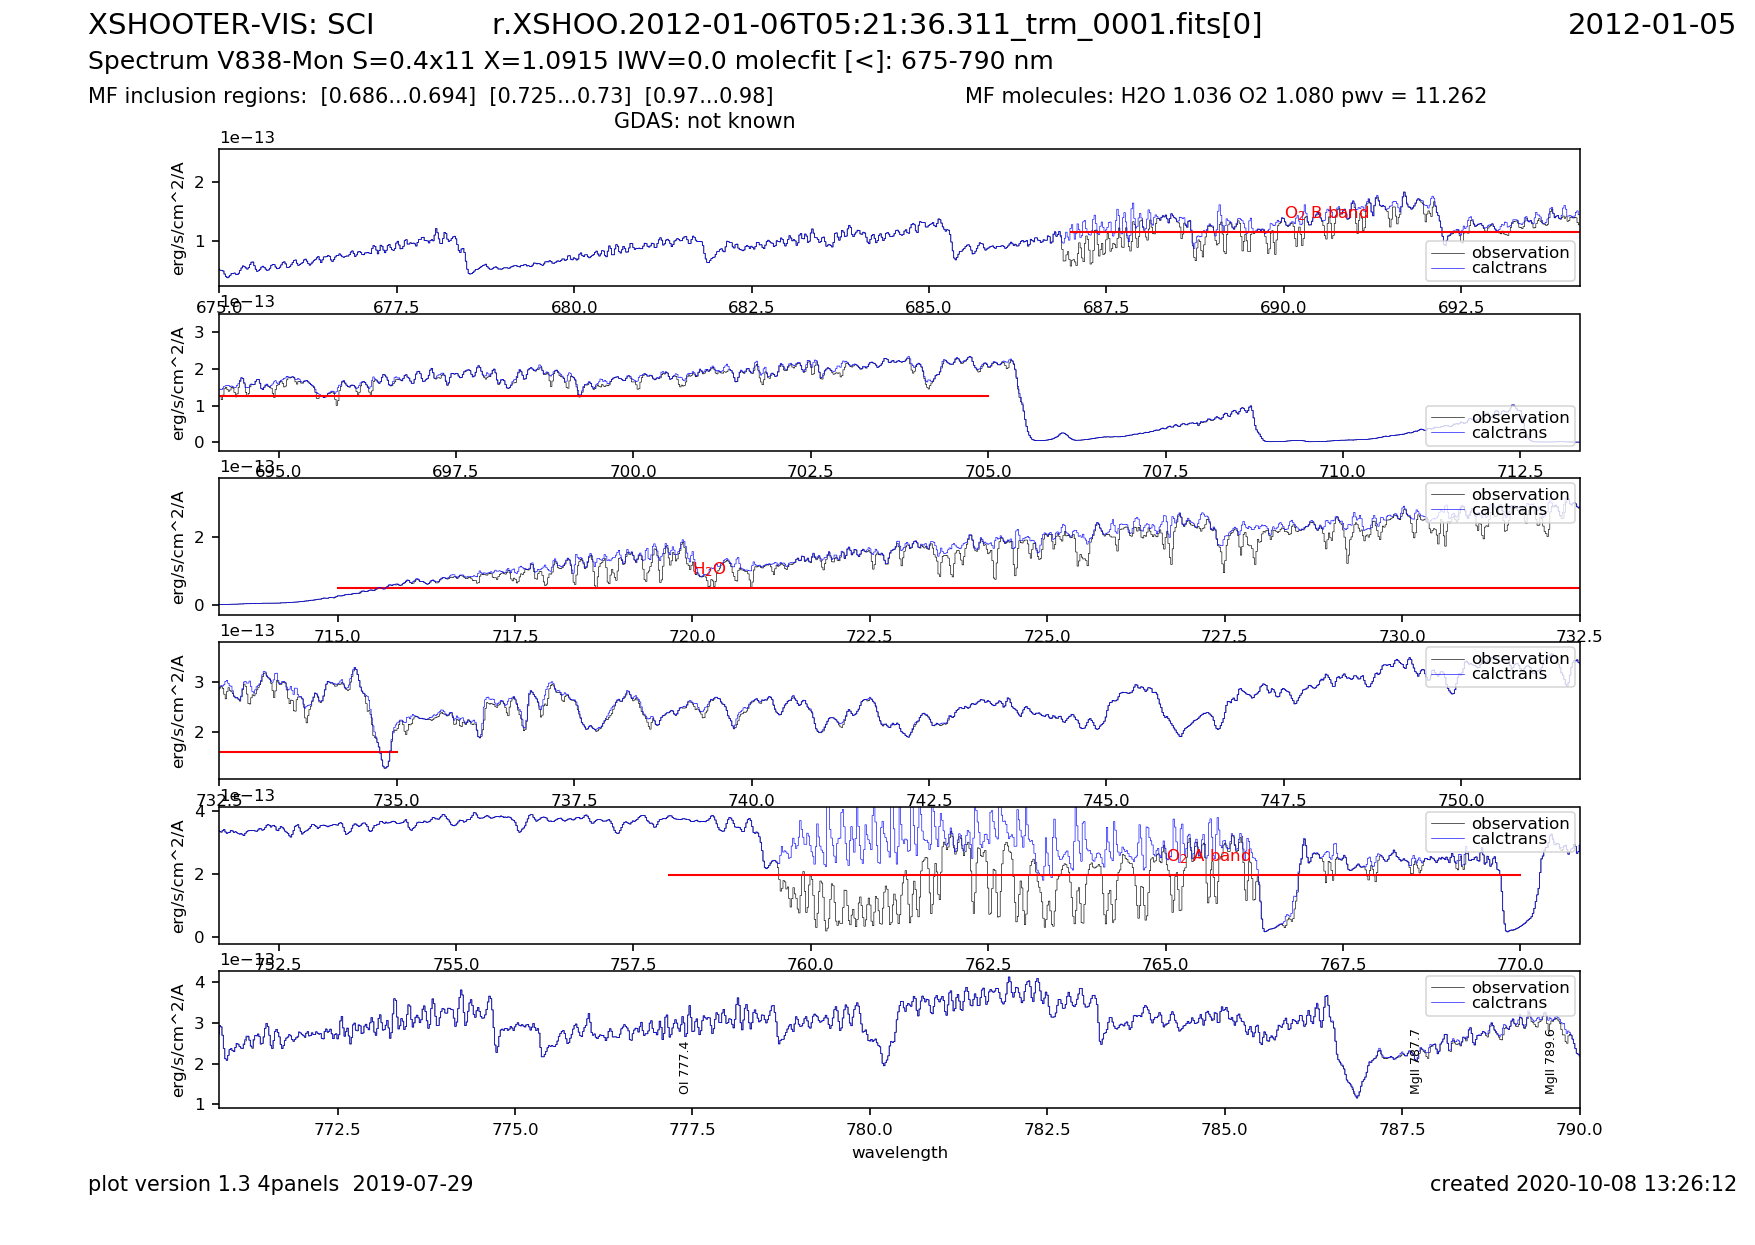
Task: Select the XSHOOTER-VIS: SCI title text
Action: pos(231,25)
